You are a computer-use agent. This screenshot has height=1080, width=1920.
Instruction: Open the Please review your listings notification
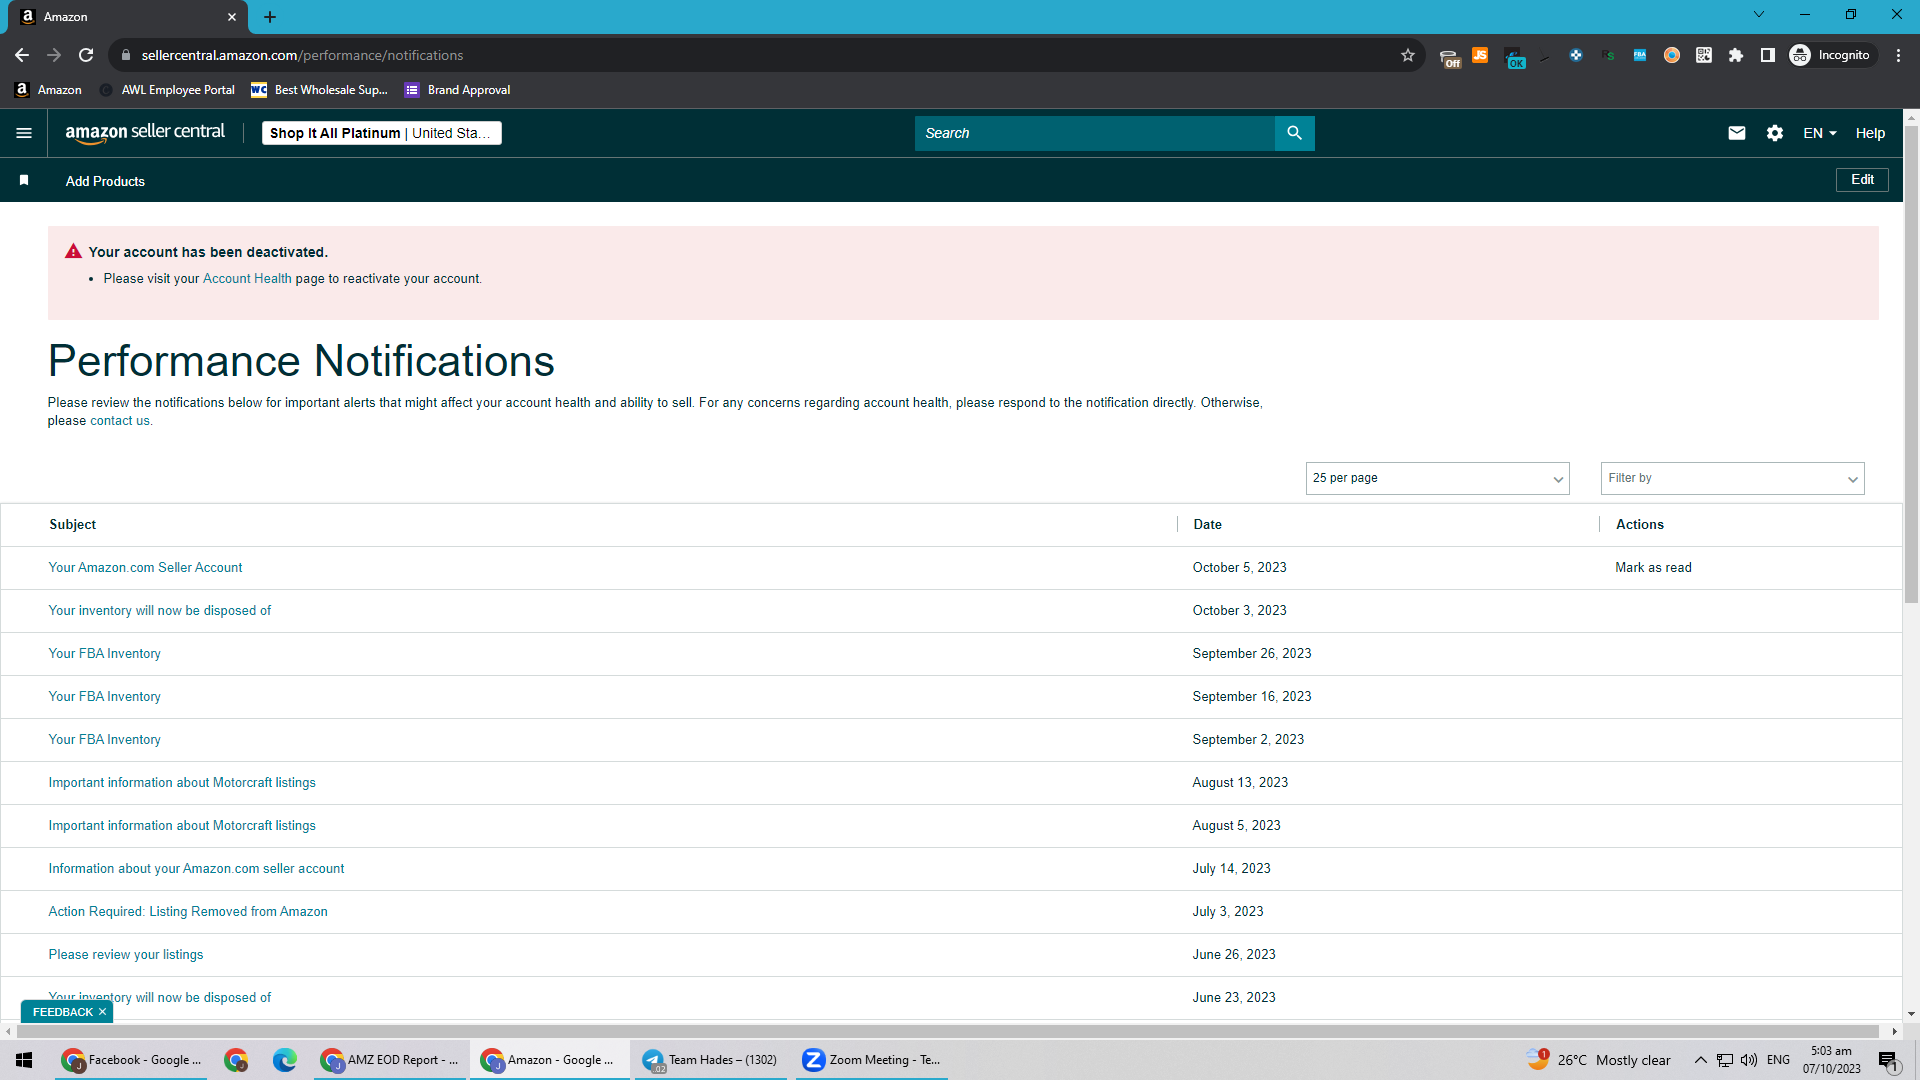pos(126,954)
